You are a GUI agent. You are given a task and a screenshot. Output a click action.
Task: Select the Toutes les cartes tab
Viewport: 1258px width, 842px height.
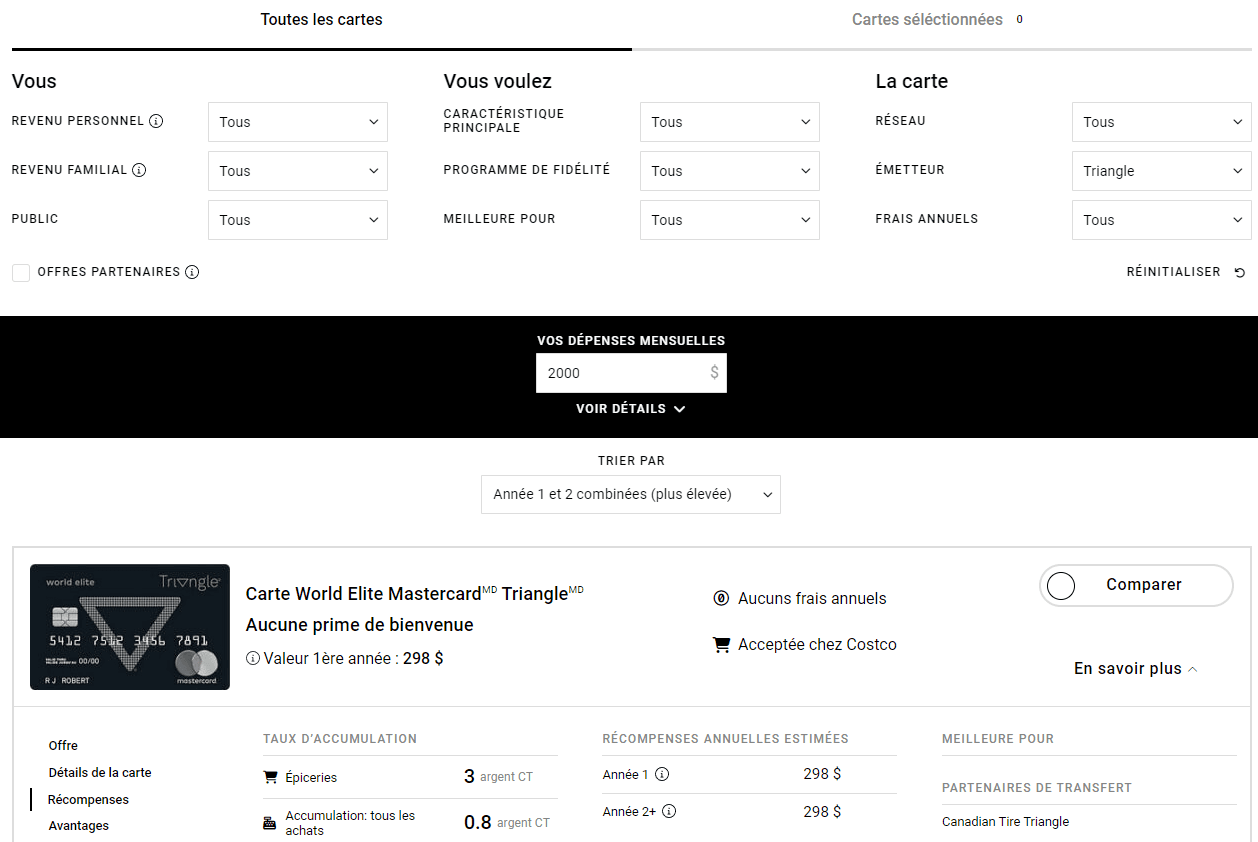coord(321,20)
